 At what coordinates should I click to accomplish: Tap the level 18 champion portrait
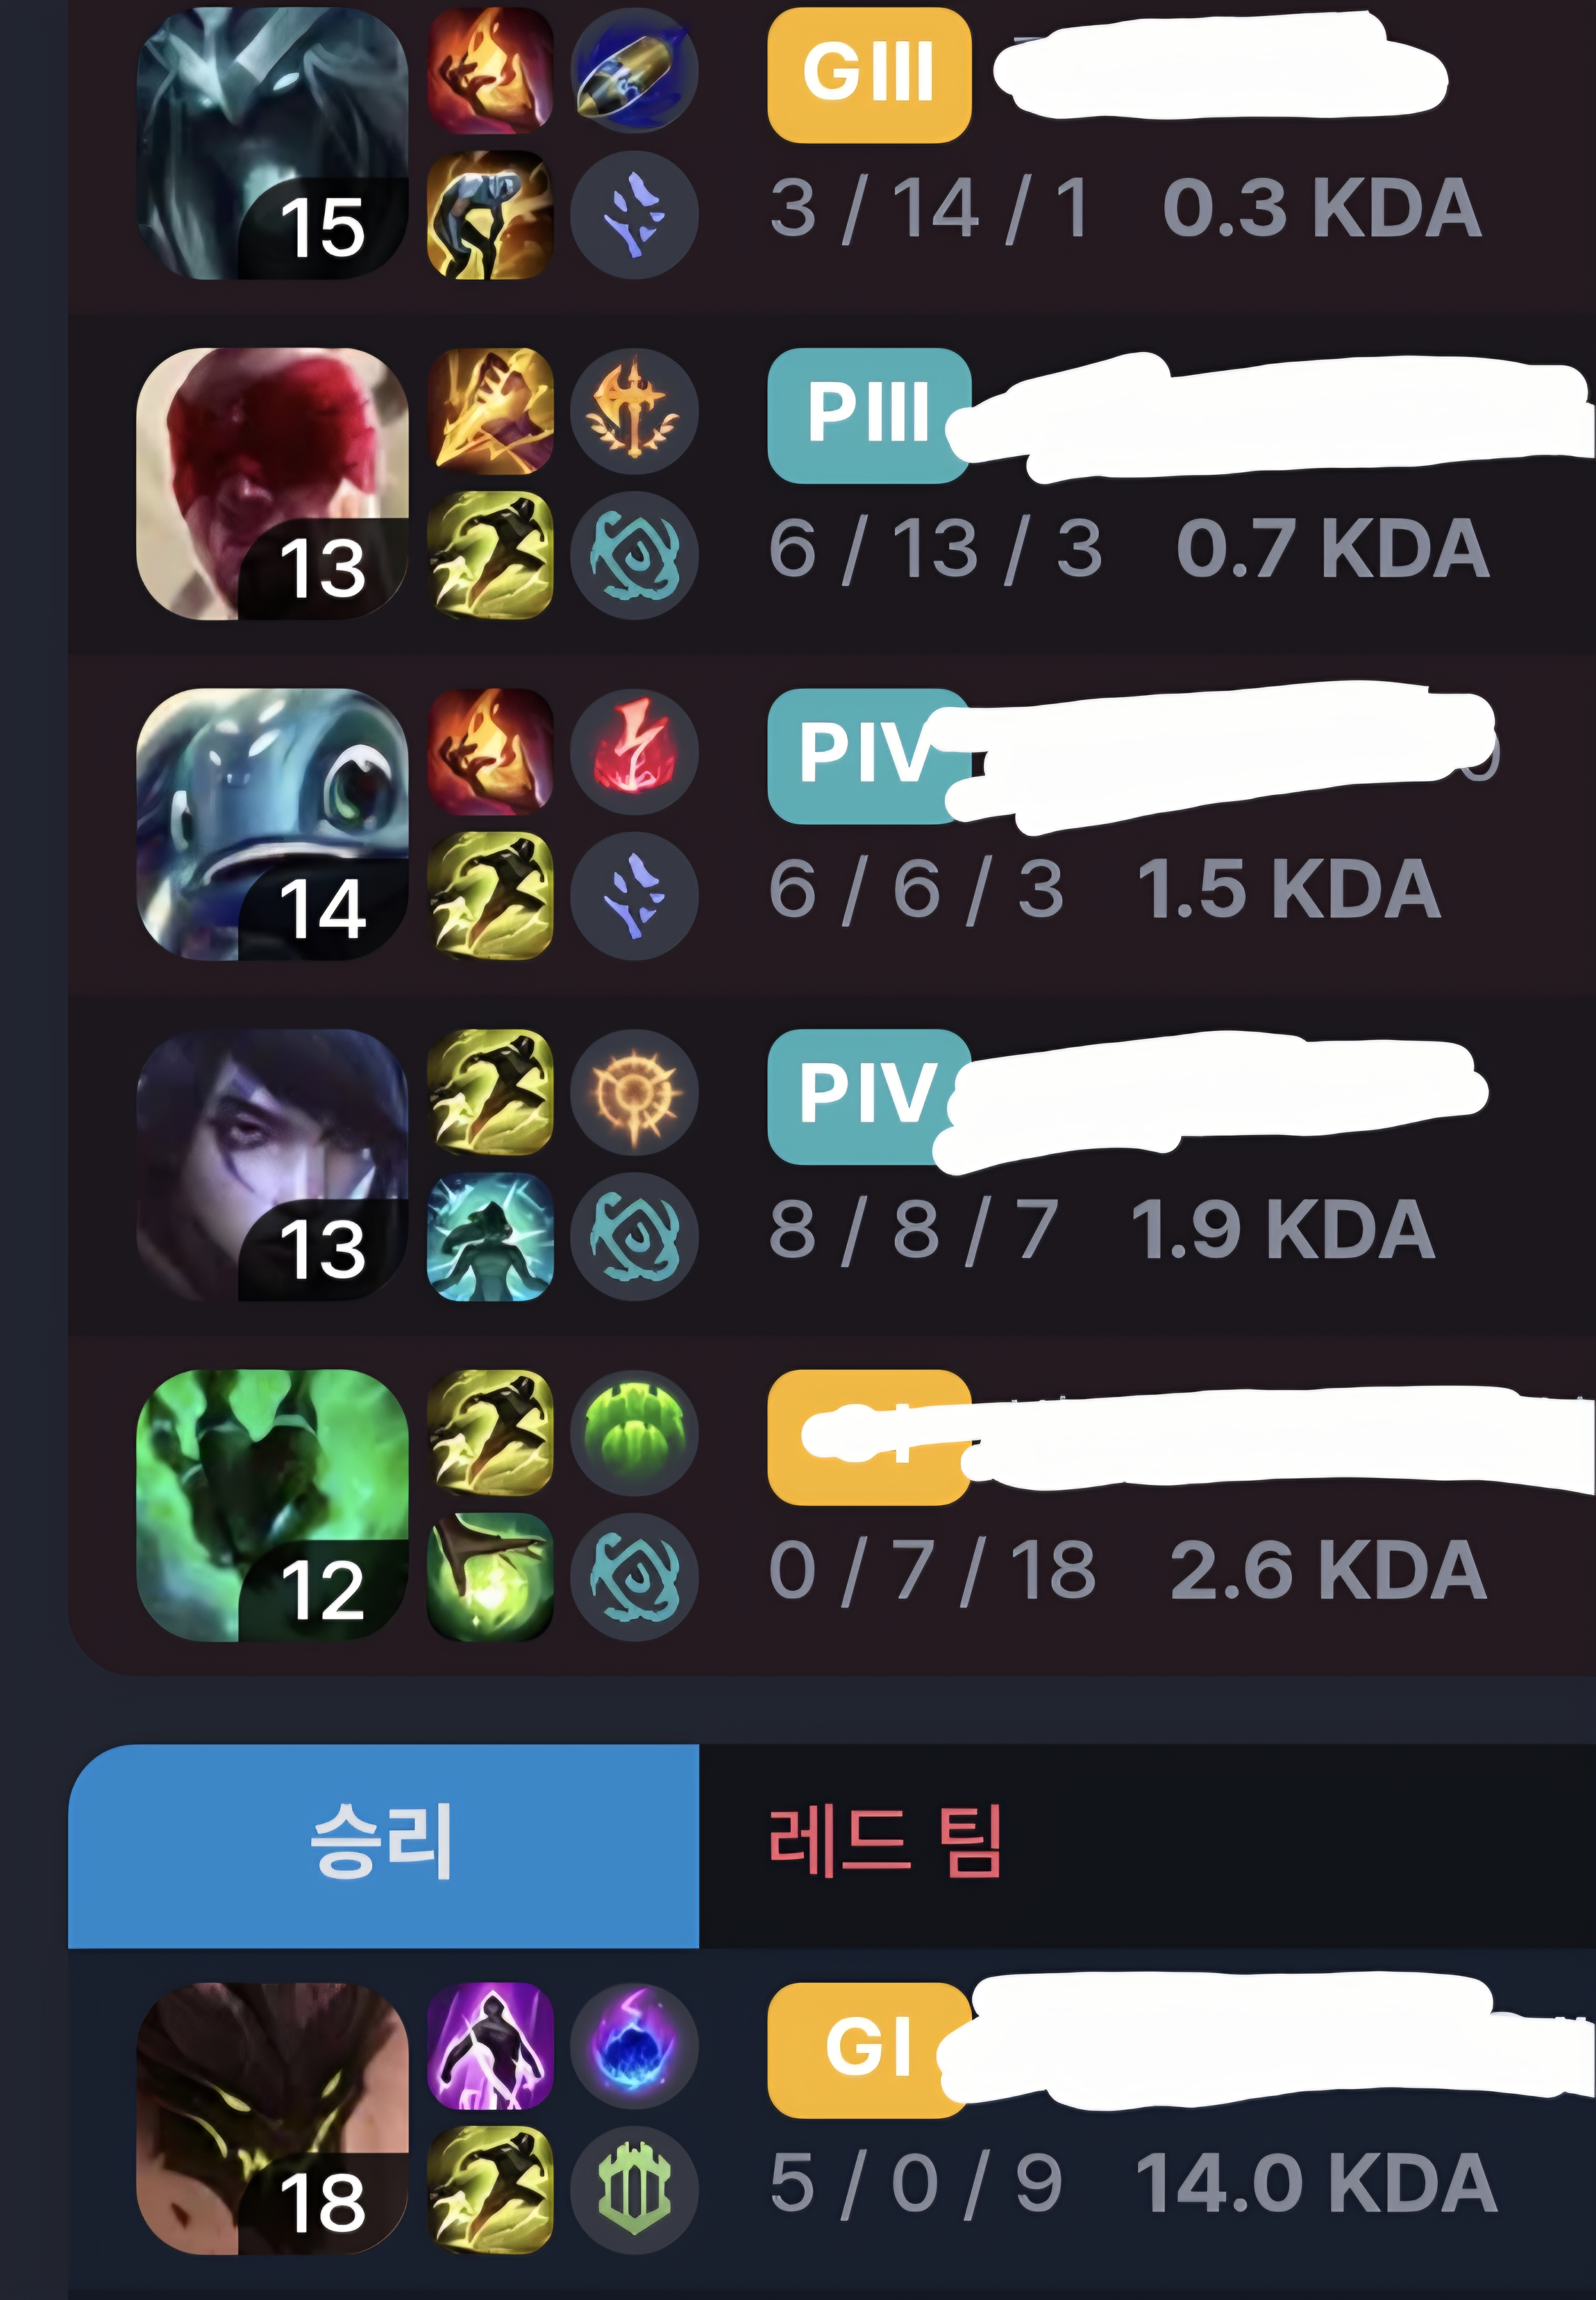(x=272, y=2119)
